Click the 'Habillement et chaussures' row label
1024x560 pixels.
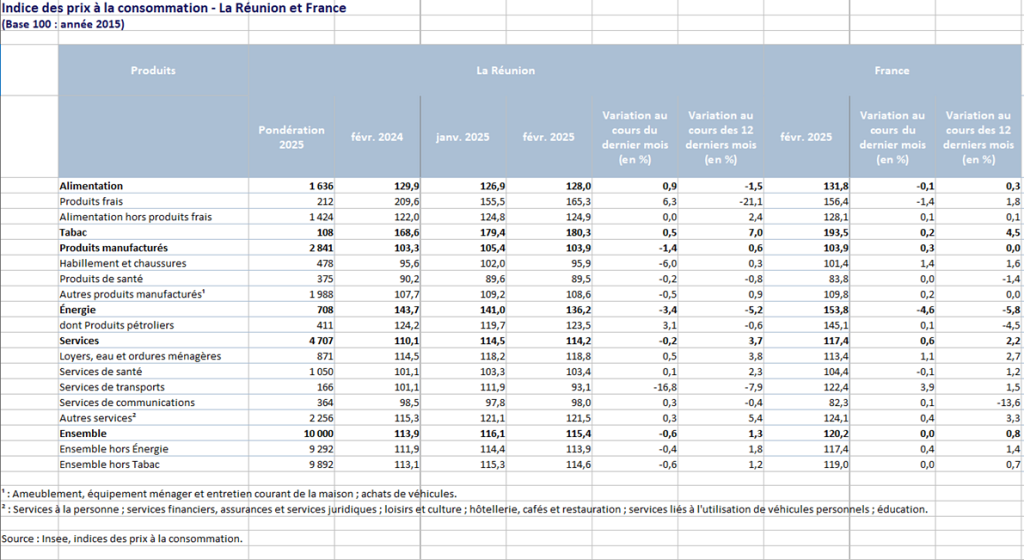(x=123, y=264)
